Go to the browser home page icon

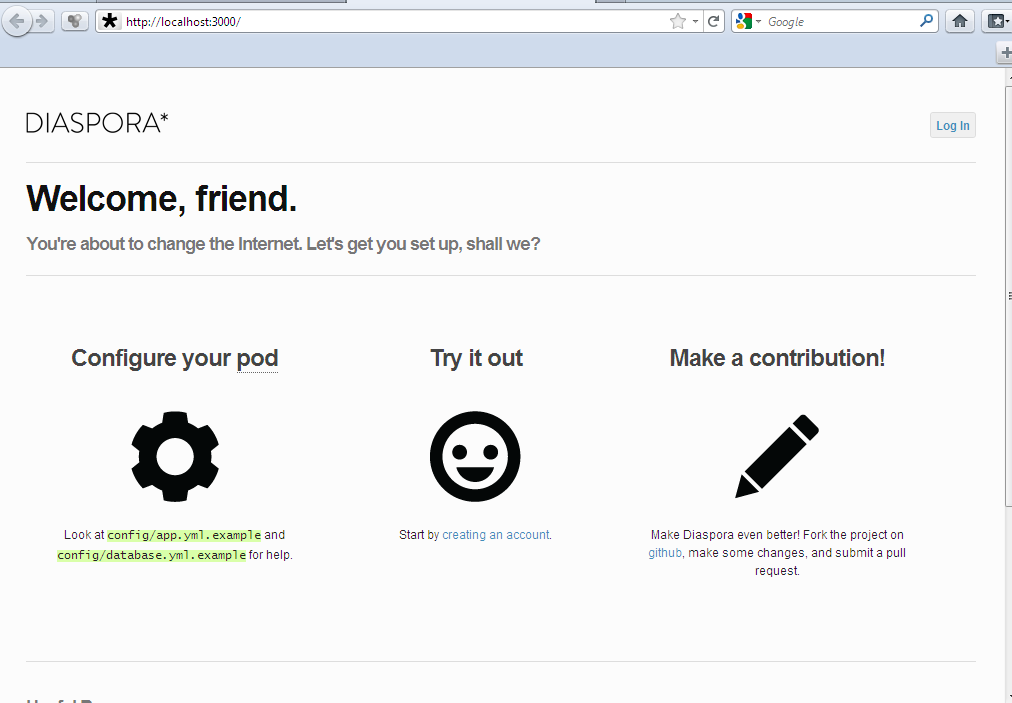(x=960, y=21)
